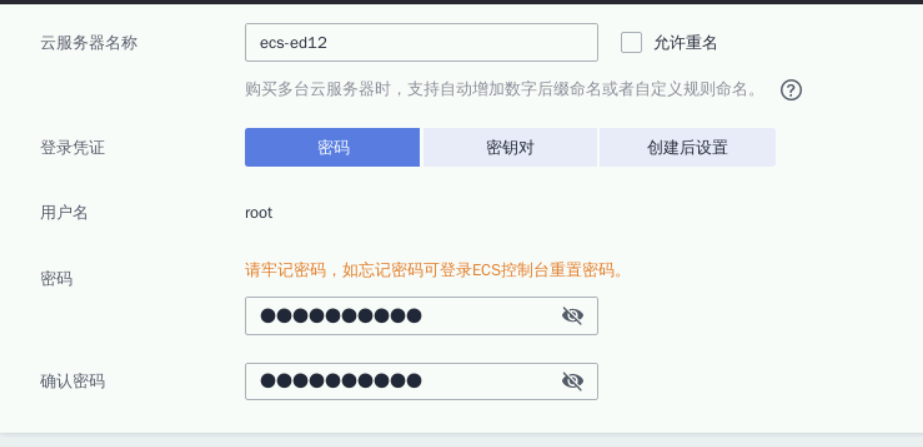
Task: Enable the 允许重名 checkbox
Action: (631, 42)
